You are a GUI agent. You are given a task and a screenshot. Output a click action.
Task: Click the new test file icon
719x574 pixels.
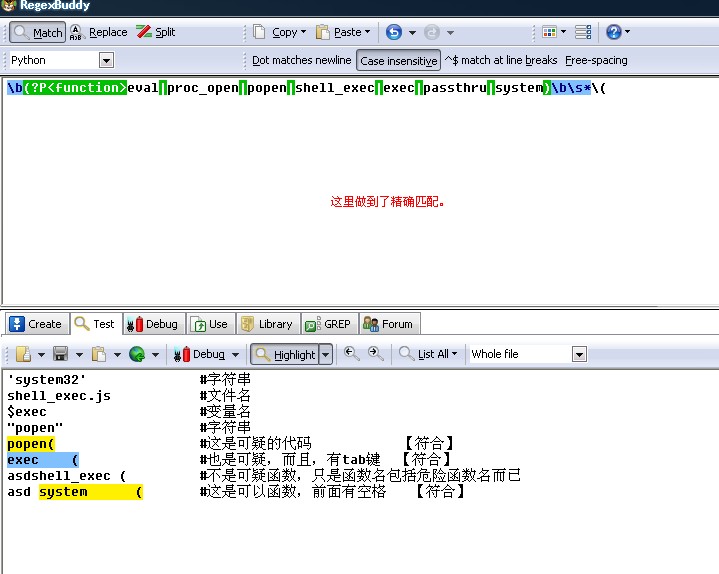(23, 354)
